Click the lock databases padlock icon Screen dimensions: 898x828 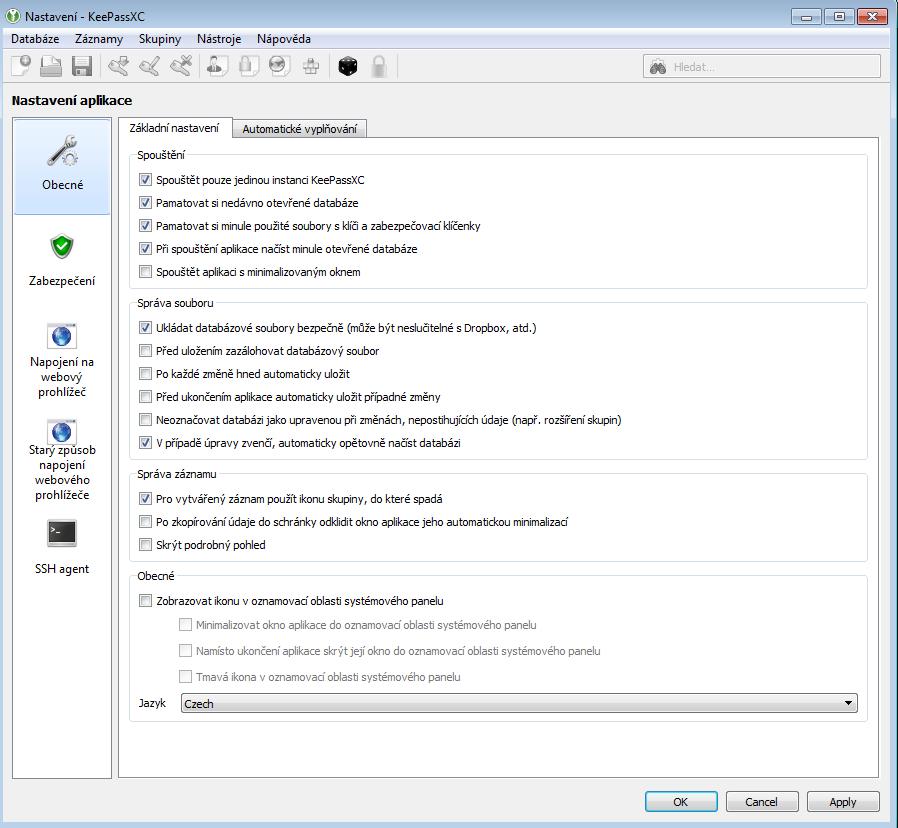click(379, 66)
